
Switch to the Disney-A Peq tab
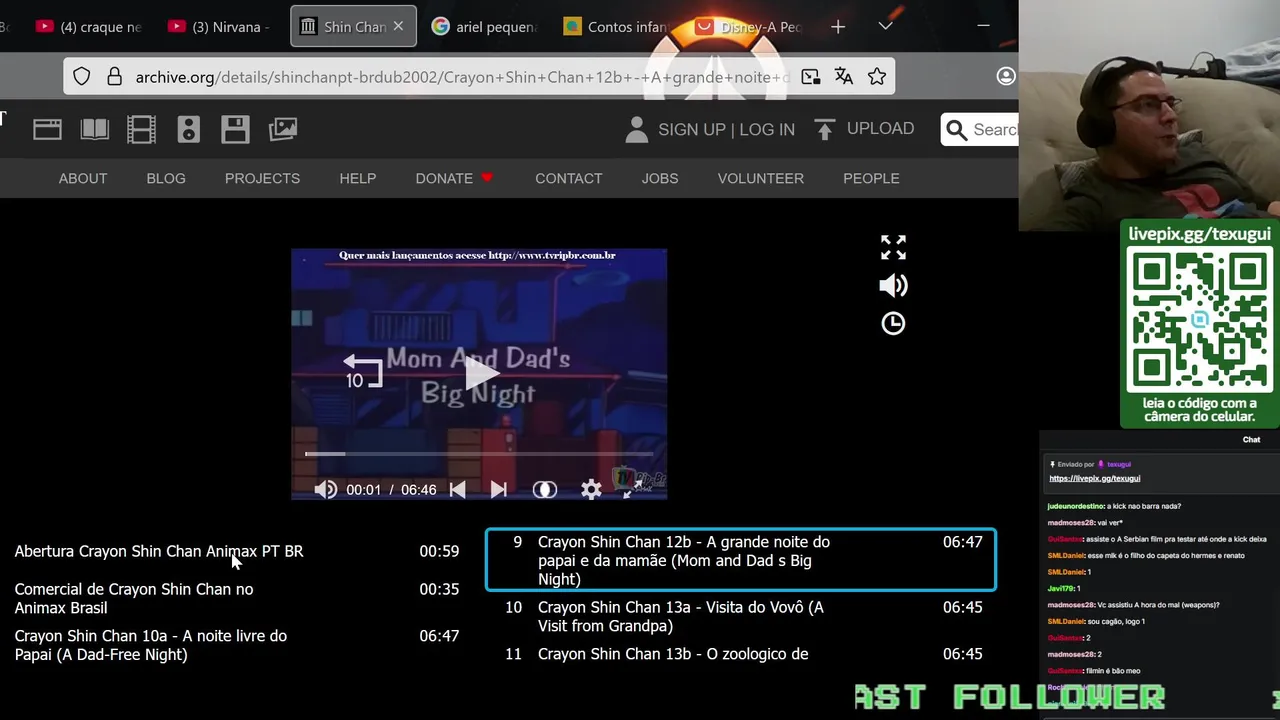pos(750,27)
